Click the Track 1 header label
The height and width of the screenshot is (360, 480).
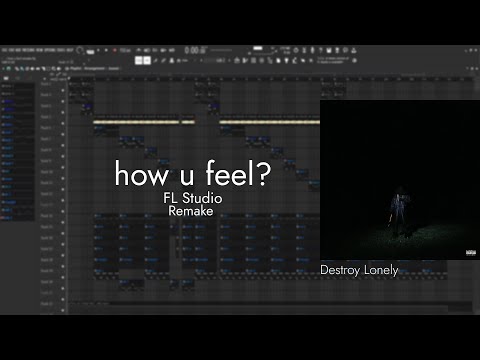tap(46, 84)
